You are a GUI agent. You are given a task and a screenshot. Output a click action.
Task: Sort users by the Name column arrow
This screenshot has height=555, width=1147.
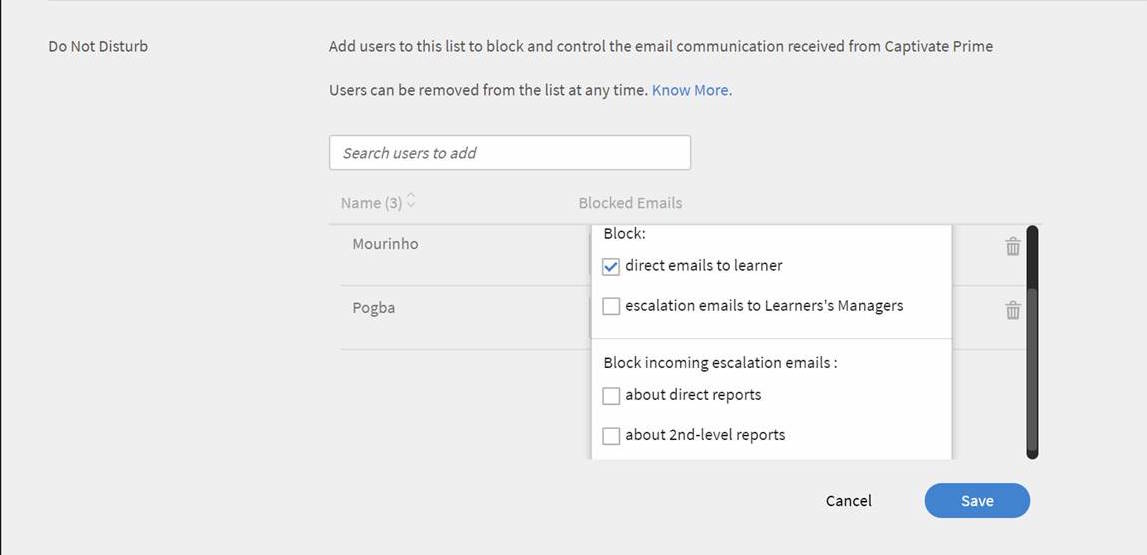click(411, 202)
